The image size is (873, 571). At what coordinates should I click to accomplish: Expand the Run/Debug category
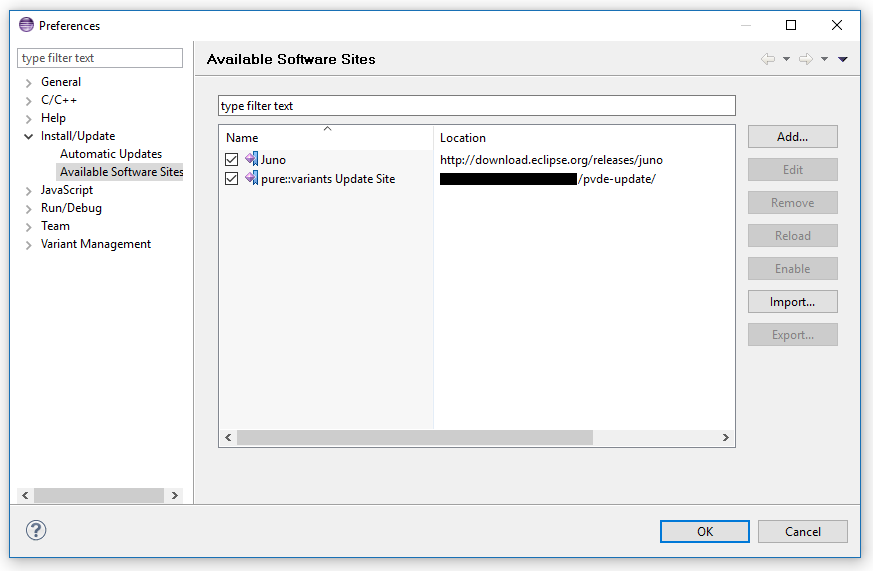(29, 209)
